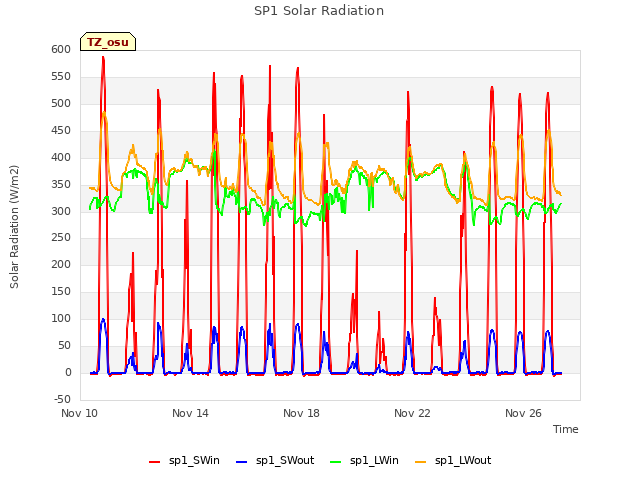Viewport: 640px width, 480px height.
Task: Click the green sp1_LWin legend color marker
Action: [x=336, y=462]
